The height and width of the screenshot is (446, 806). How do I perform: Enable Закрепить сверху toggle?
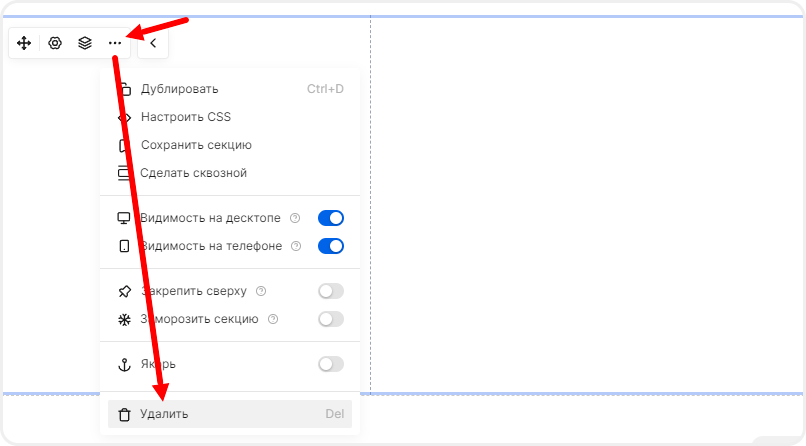click(x=330, y=291)
